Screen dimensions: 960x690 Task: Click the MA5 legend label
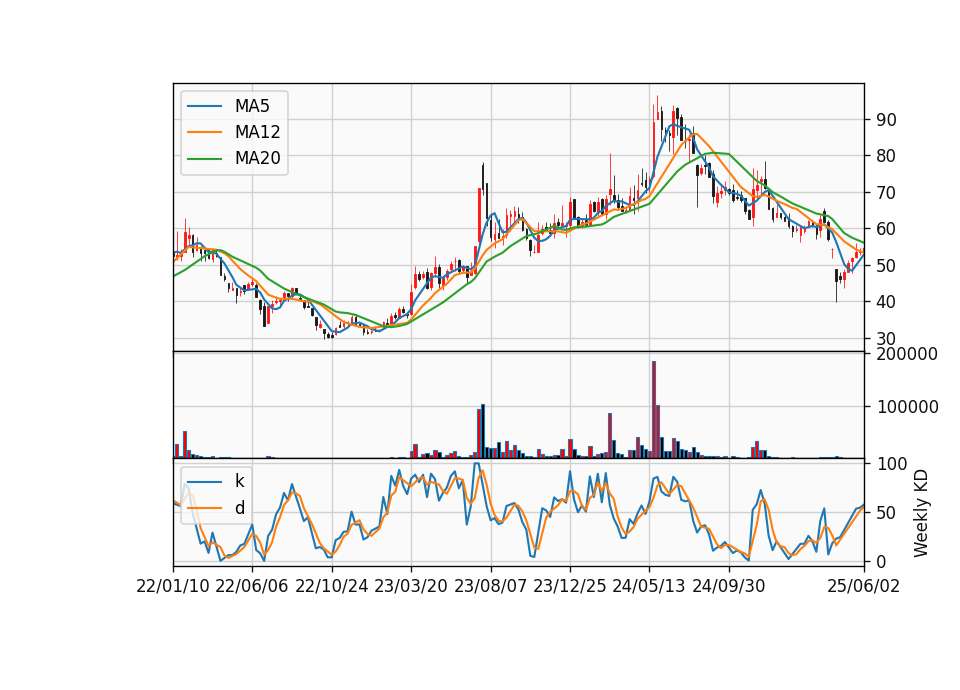coord(252,106)
